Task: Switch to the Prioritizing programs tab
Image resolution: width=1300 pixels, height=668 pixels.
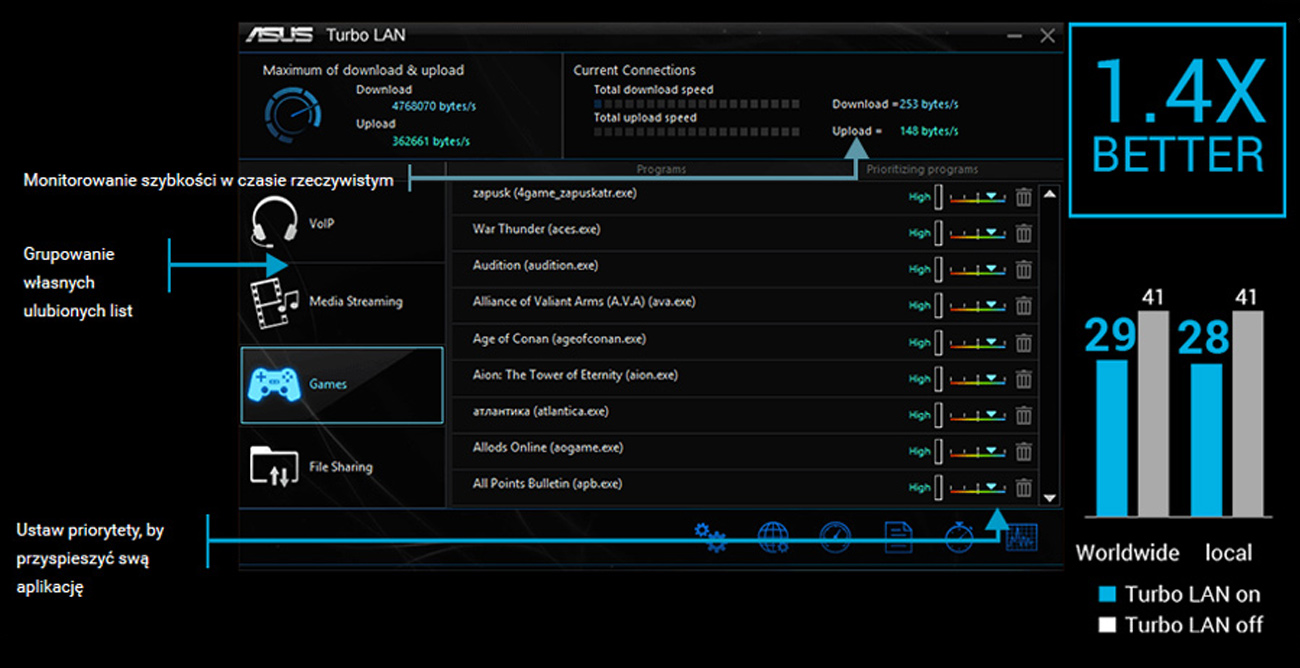Action: [x=922, y=170]
